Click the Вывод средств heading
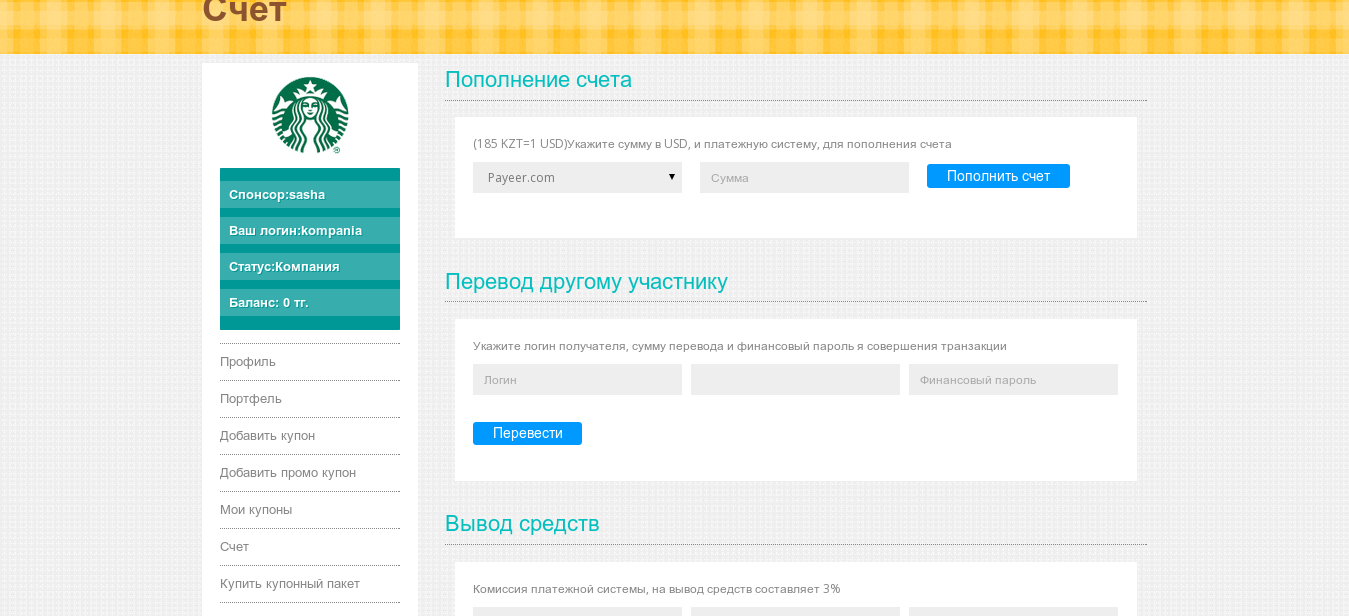This screenshot has width=1349, height=616. (x=522, y=524)
